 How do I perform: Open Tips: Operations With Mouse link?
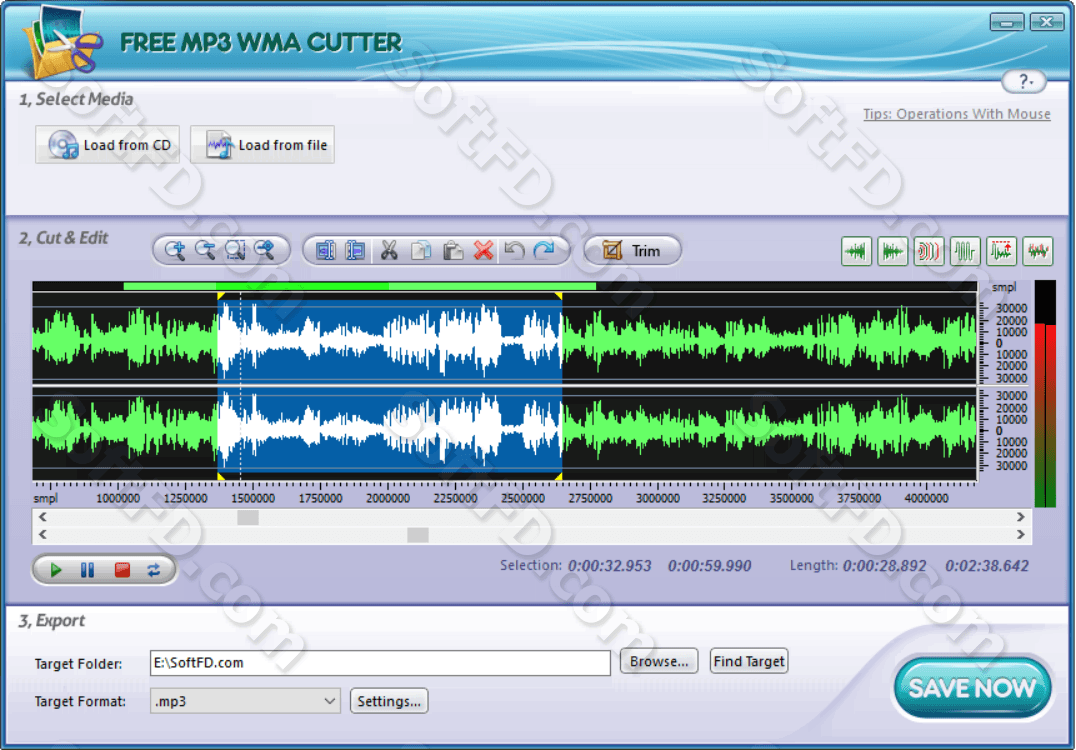click(956, 114)
